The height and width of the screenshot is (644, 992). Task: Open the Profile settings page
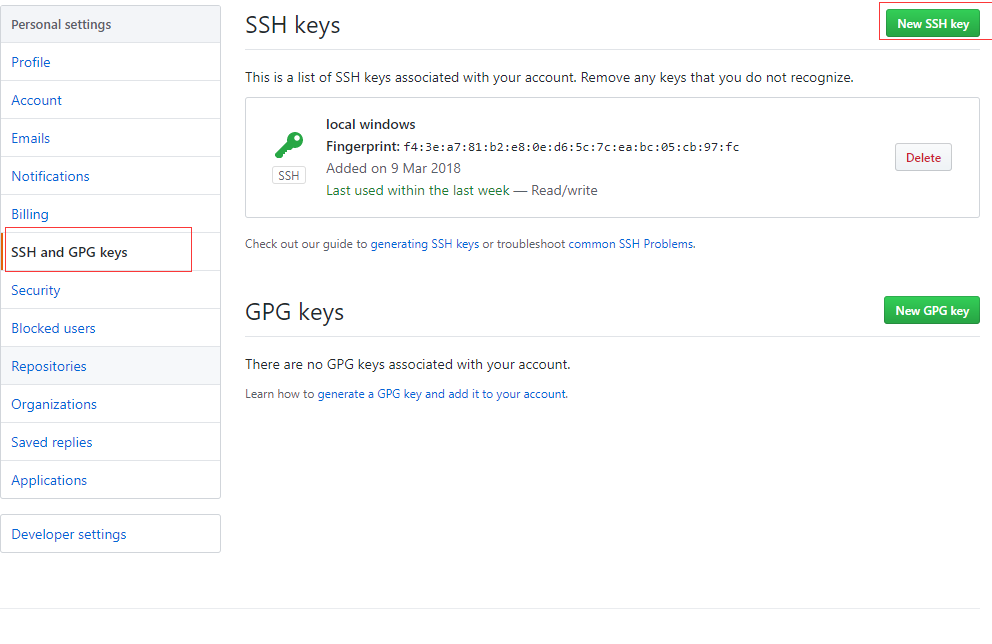click(x=111, y=62)
